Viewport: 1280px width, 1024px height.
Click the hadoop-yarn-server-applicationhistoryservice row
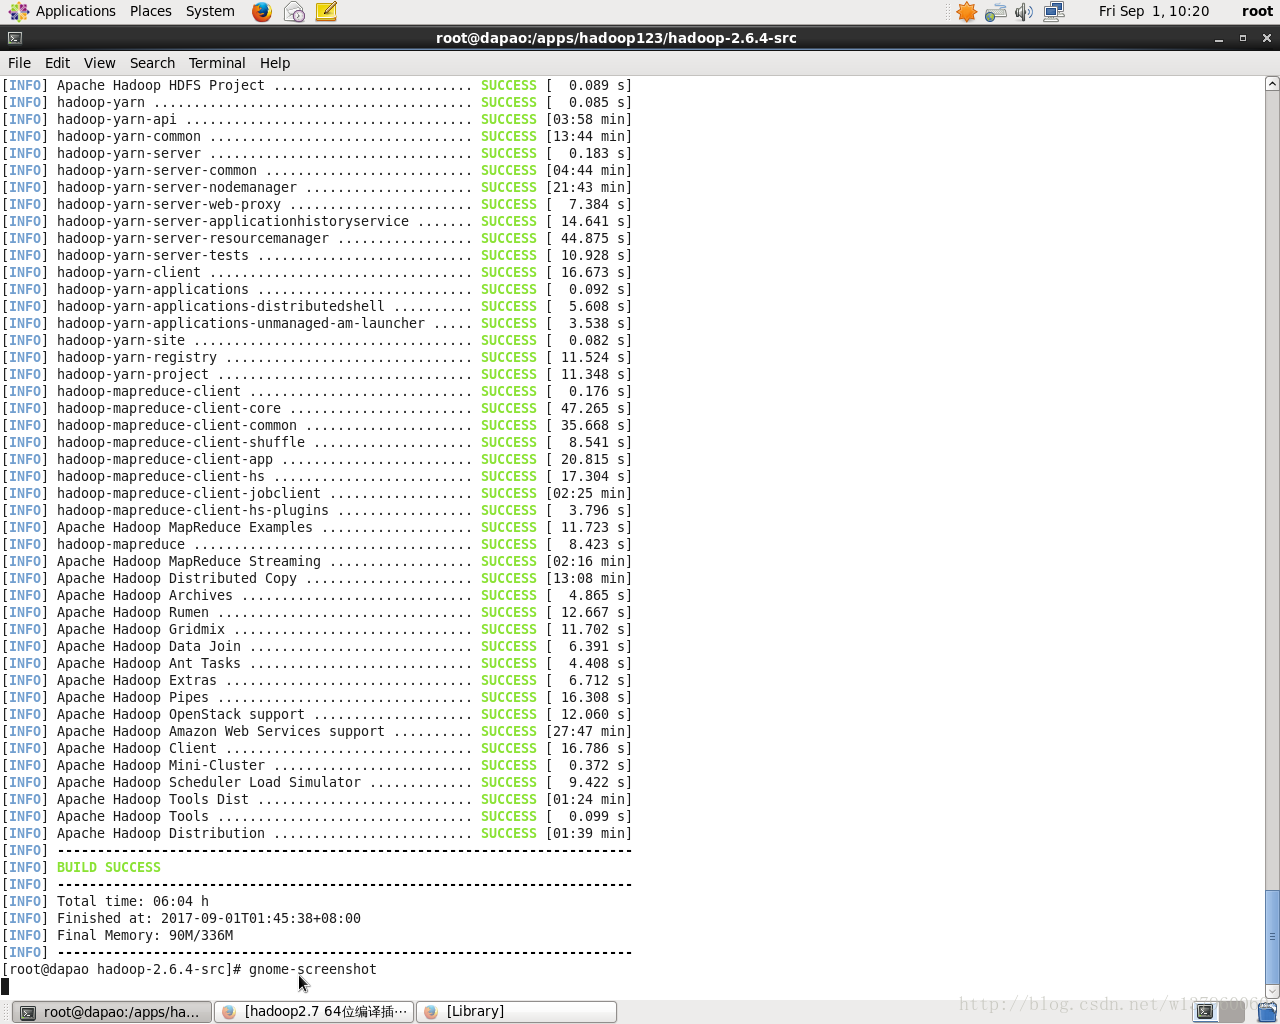317,221
